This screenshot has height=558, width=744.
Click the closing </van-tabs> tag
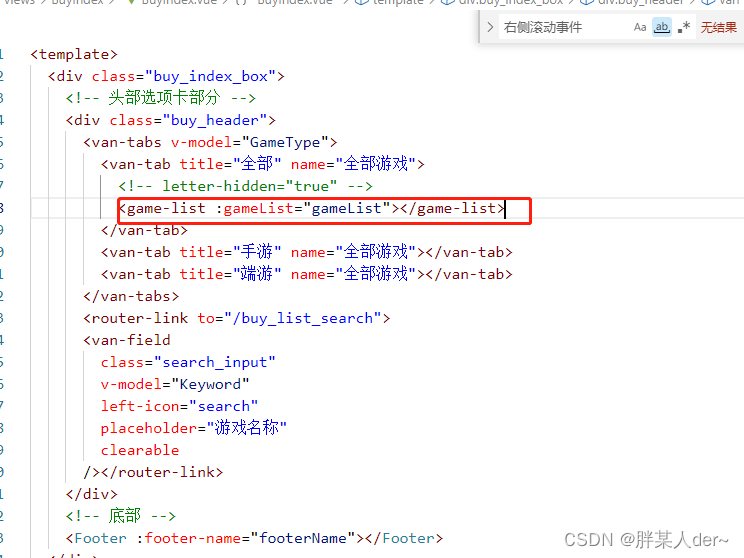click(x=131, y=296)
